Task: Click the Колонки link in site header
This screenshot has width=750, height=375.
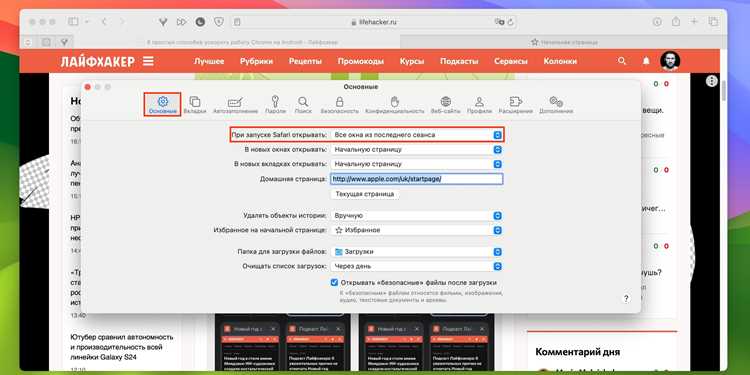Action: 560,61
